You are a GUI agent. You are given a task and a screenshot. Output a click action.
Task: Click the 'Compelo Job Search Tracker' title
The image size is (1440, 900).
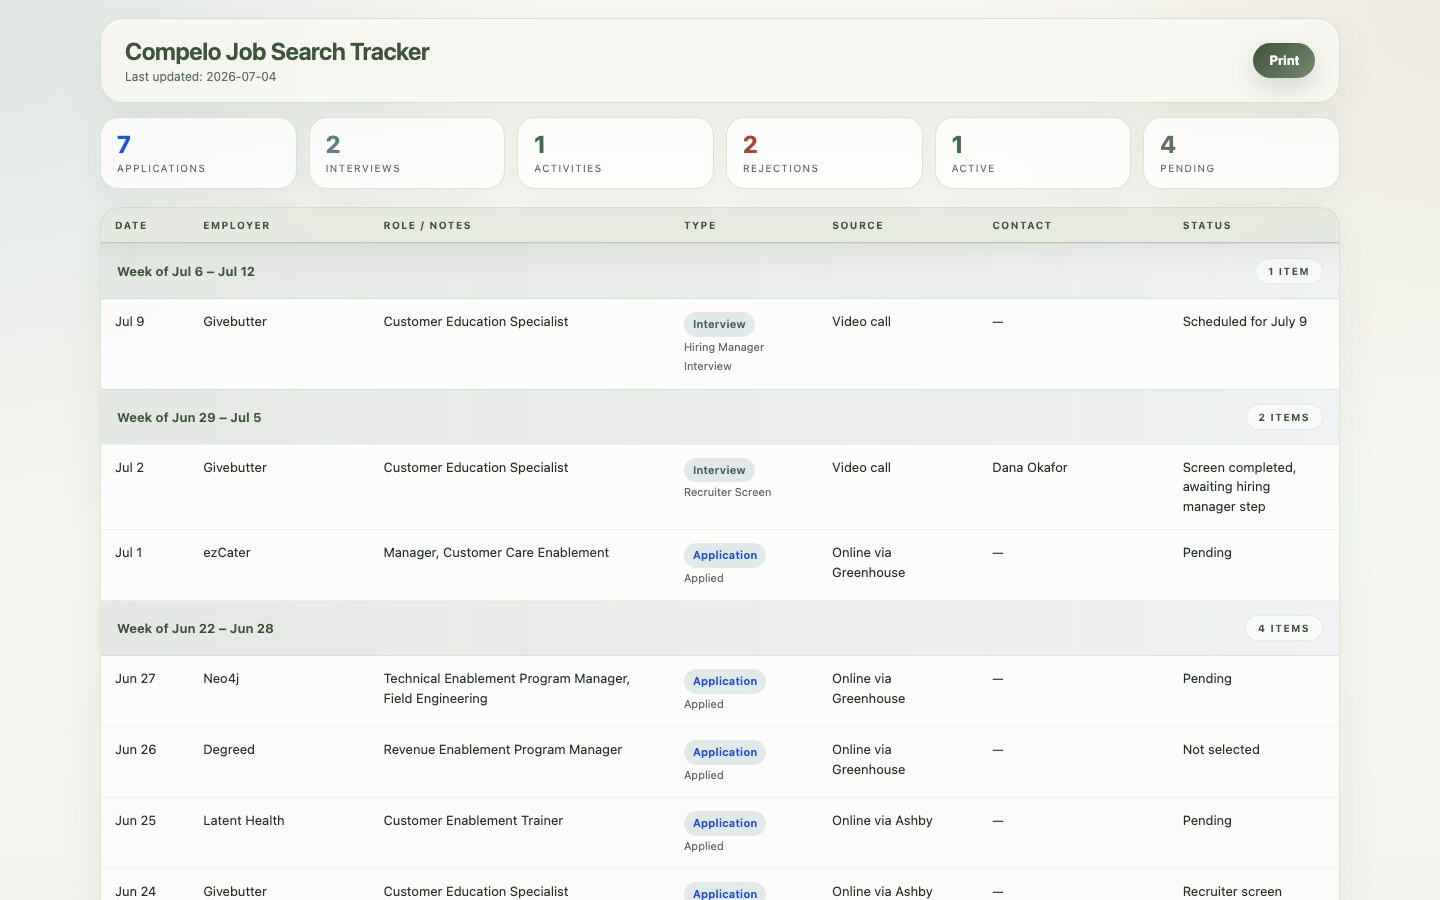pyautogui.click(x=277, y=52)
